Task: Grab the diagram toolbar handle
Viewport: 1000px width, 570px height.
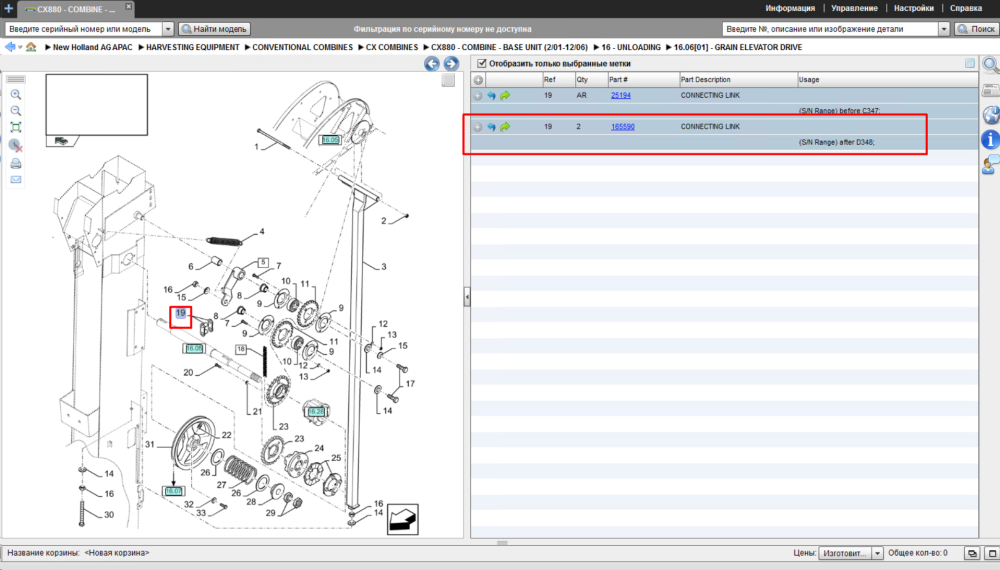Action: [x=16, y=80]
